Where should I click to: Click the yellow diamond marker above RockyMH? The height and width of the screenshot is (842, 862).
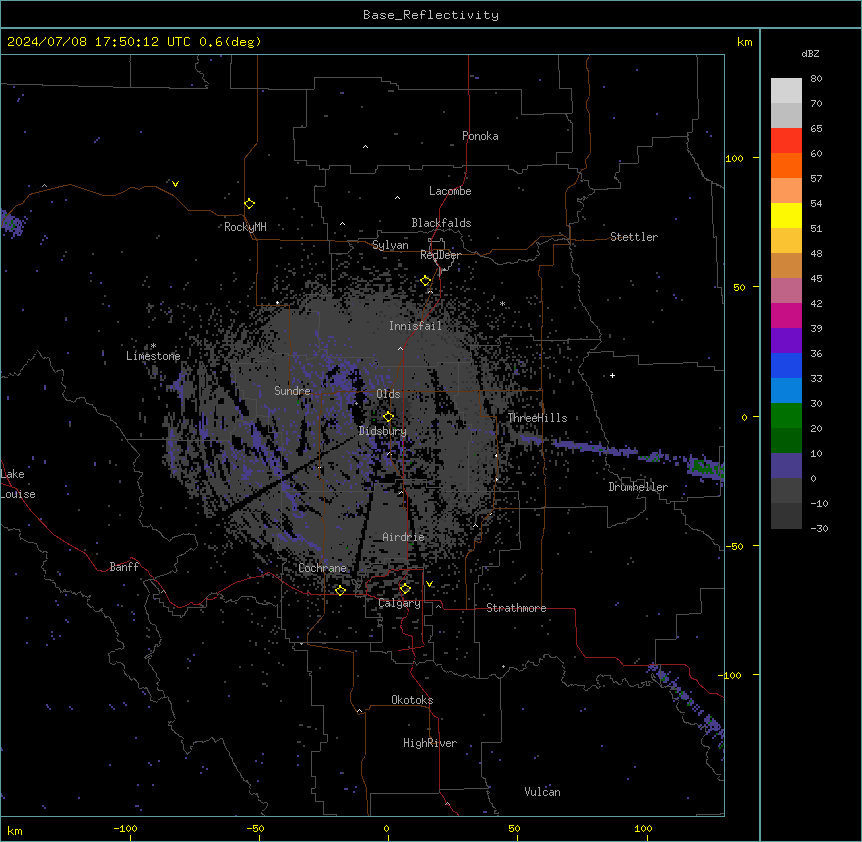(249, 204)
